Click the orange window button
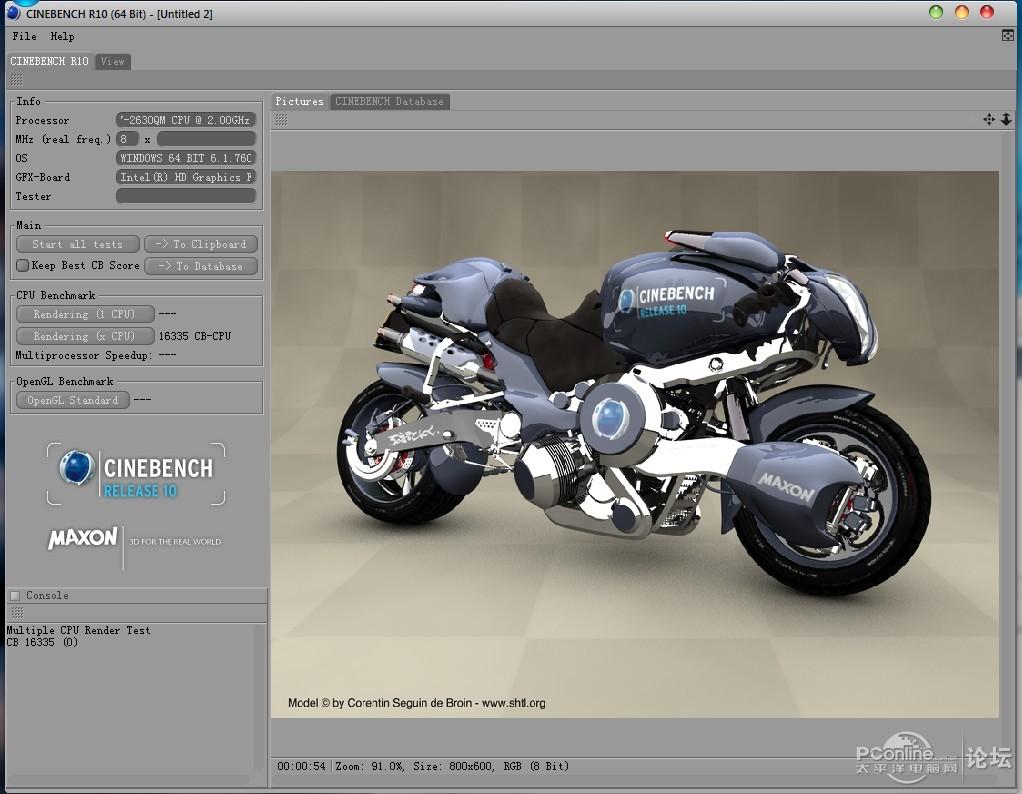The image size is (1022, 794). point(961,12)
